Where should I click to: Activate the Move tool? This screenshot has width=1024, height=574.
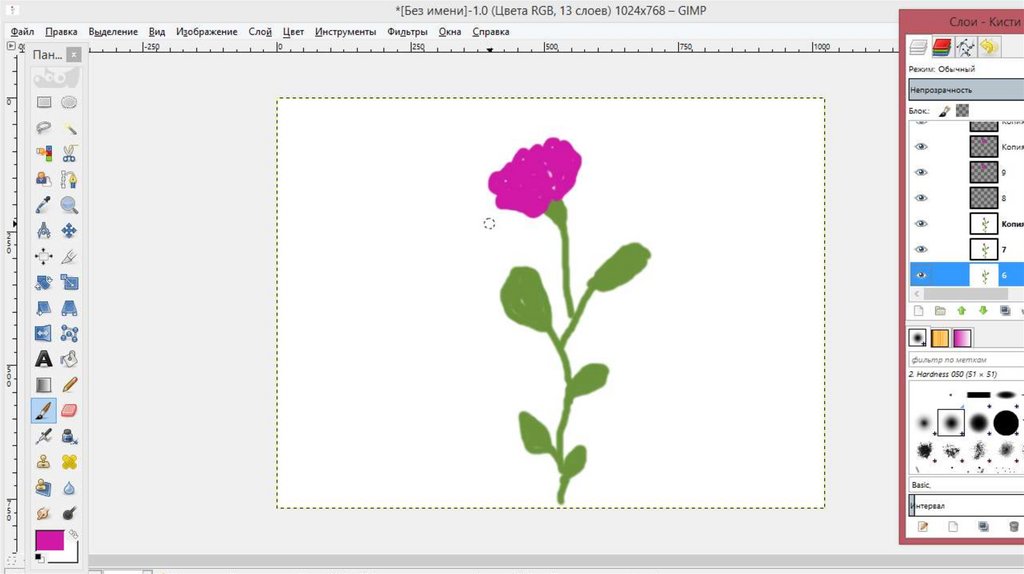click(x=69, y=231)
